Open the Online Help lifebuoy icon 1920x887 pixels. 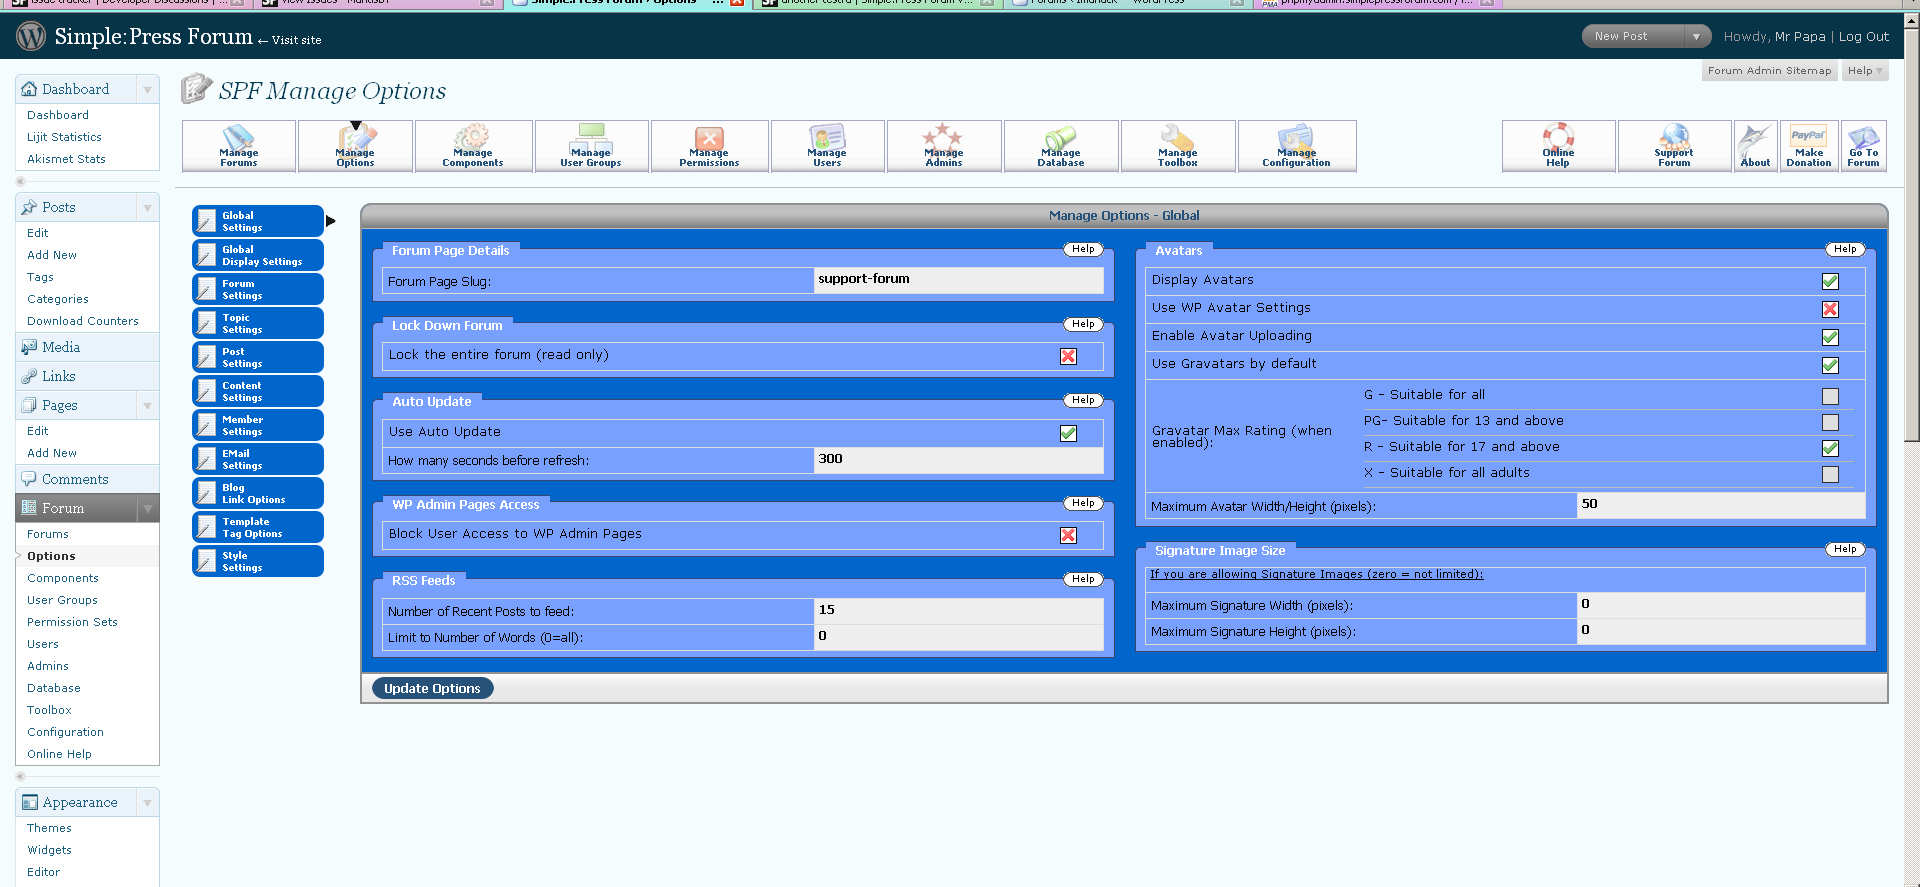(1558, 146)
